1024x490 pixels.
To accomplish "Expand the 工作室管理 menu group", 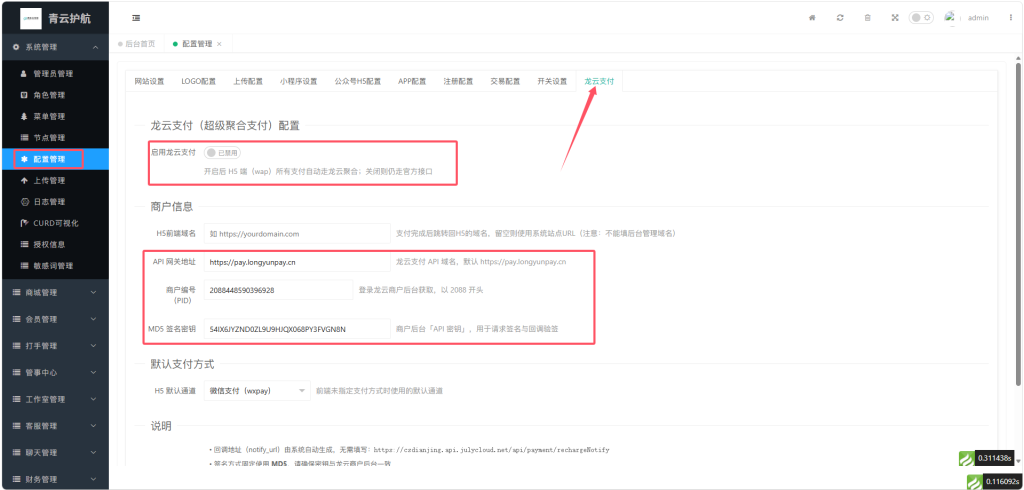I will pyautogui.click(x=54, y=399).
